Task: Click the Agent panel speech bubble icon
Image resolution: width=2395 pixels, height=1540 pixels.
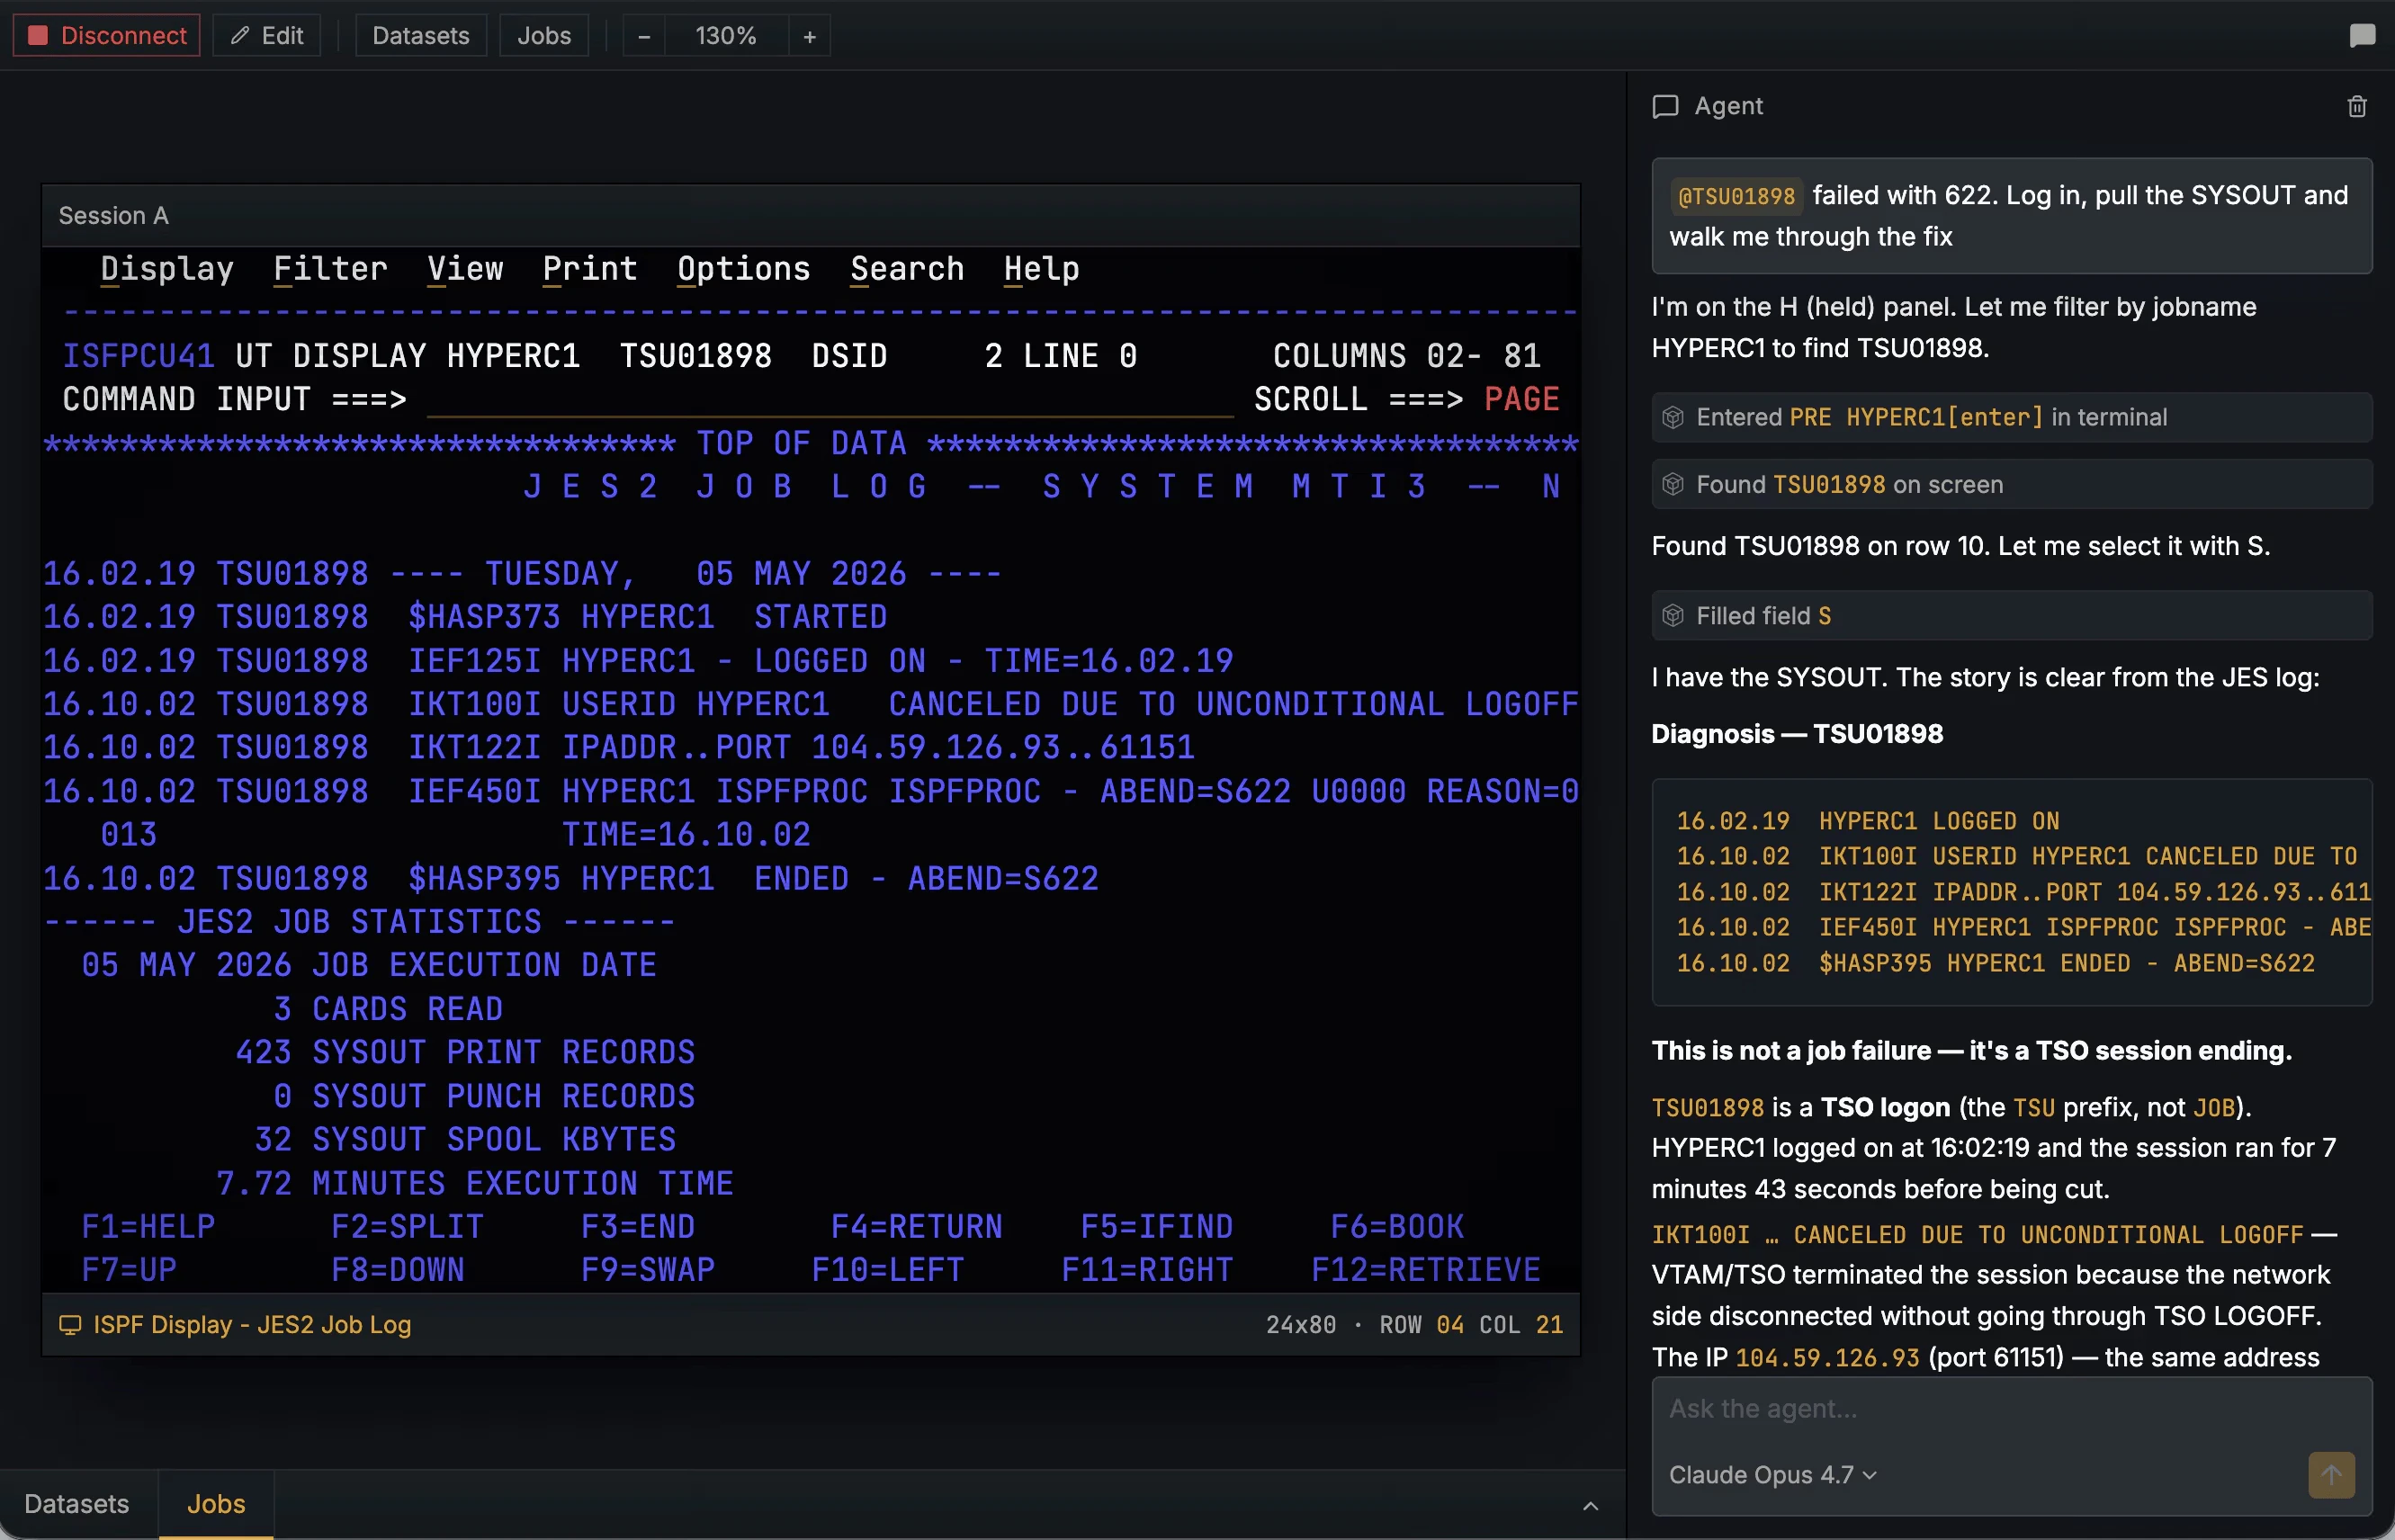Action: [x=1665, y=106]
